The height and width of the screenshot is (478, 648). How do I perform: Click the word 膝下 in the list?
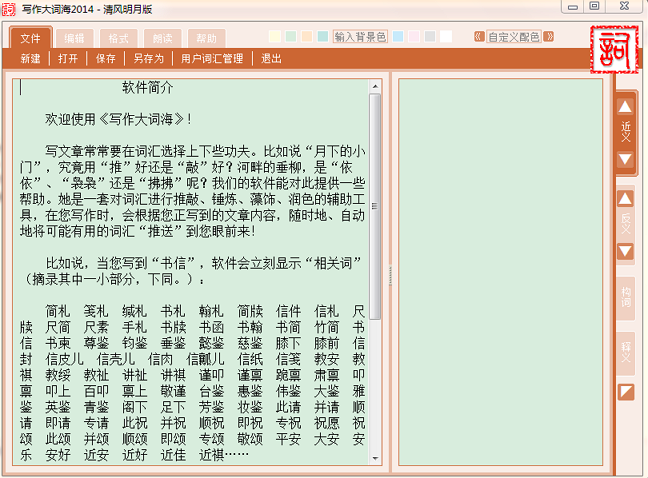(x=288, y=343)
